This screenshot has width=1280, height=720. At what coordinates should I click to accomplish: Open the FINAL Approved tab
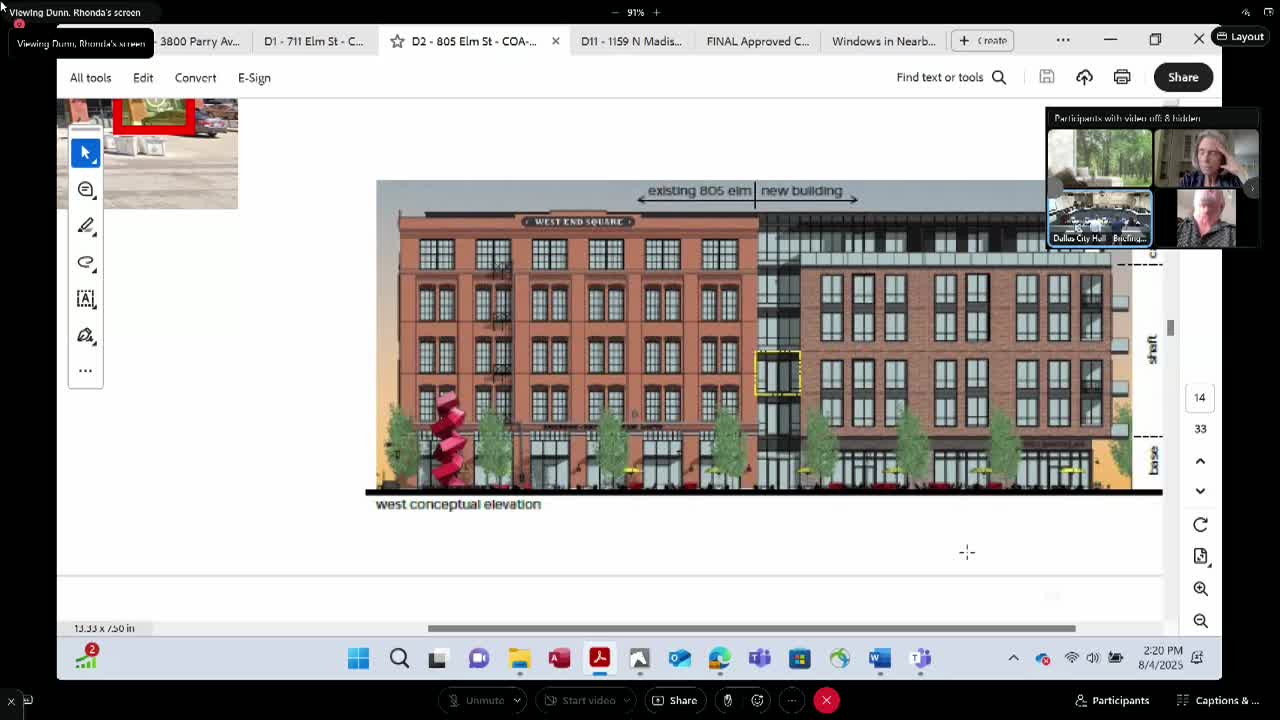(x=757, y=41)
